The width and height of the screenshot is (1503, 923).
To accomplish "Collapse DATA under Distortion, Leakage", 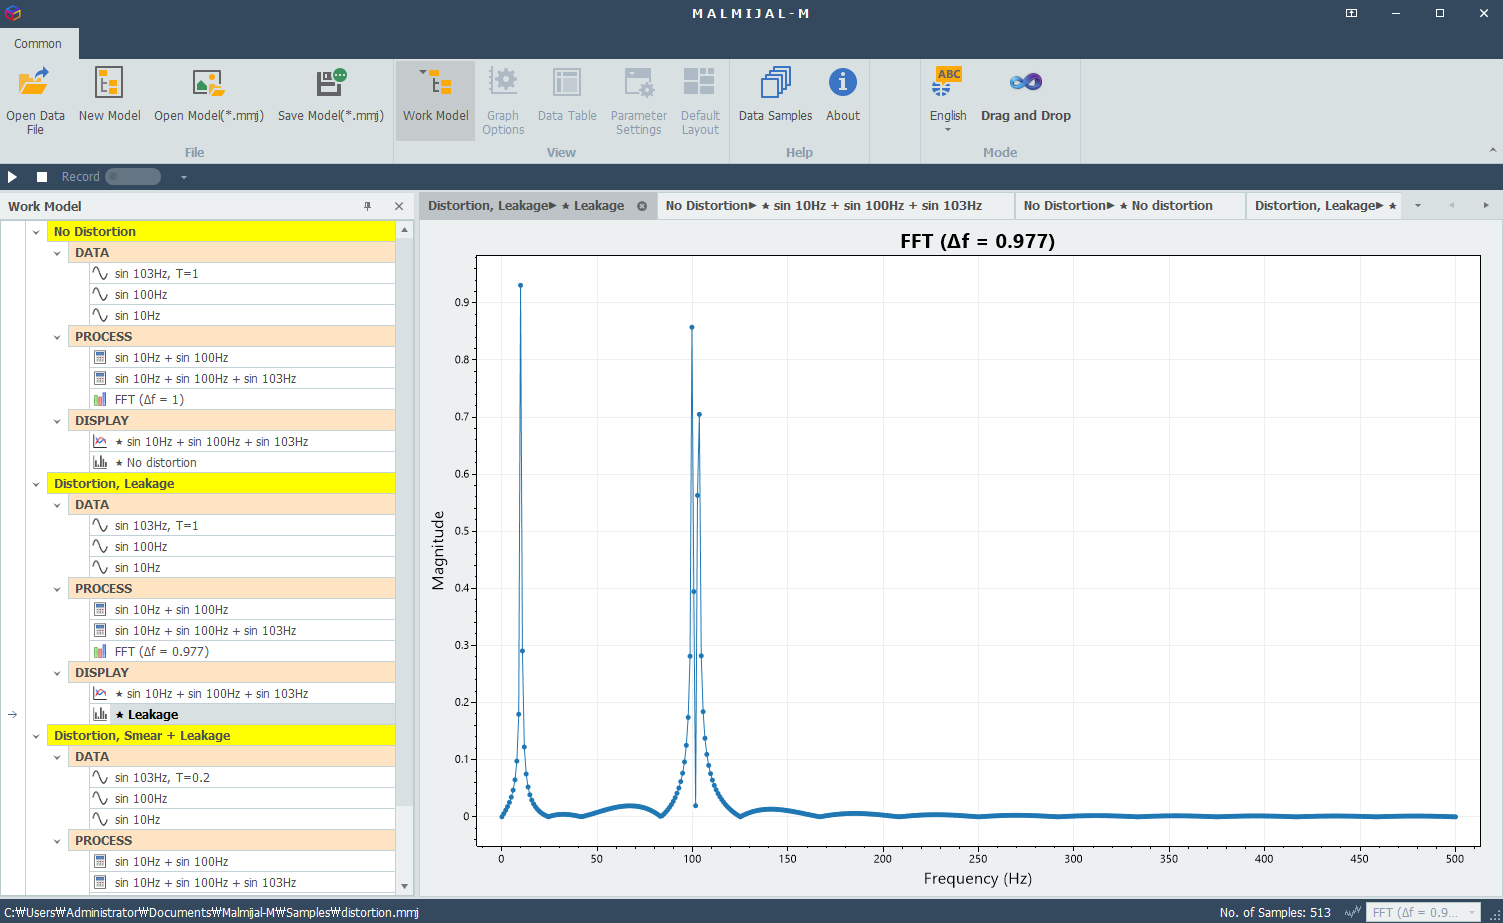I will 57,505.
